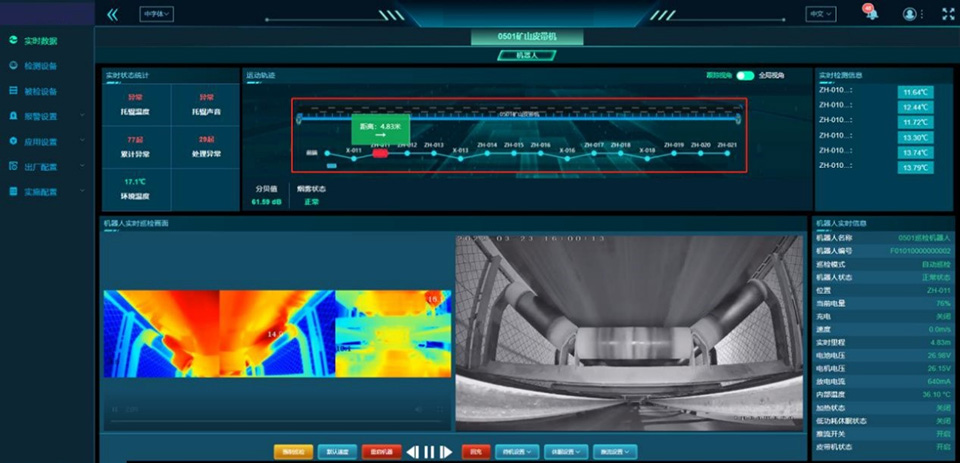960x463 pixels.
Task: Click the right arrow move-forward icon
Action: (446, 452)
